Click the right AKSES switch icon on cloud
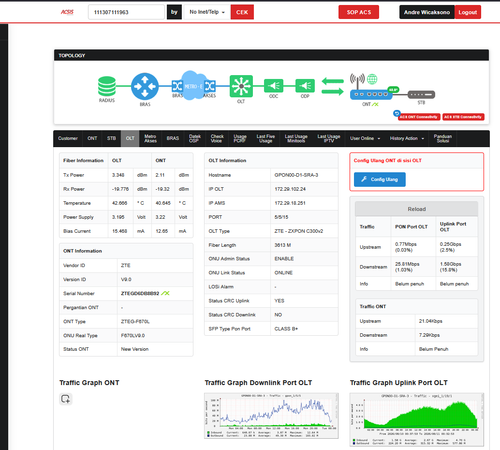The height and width of the screenshot is (450, 500). point(210,86)
